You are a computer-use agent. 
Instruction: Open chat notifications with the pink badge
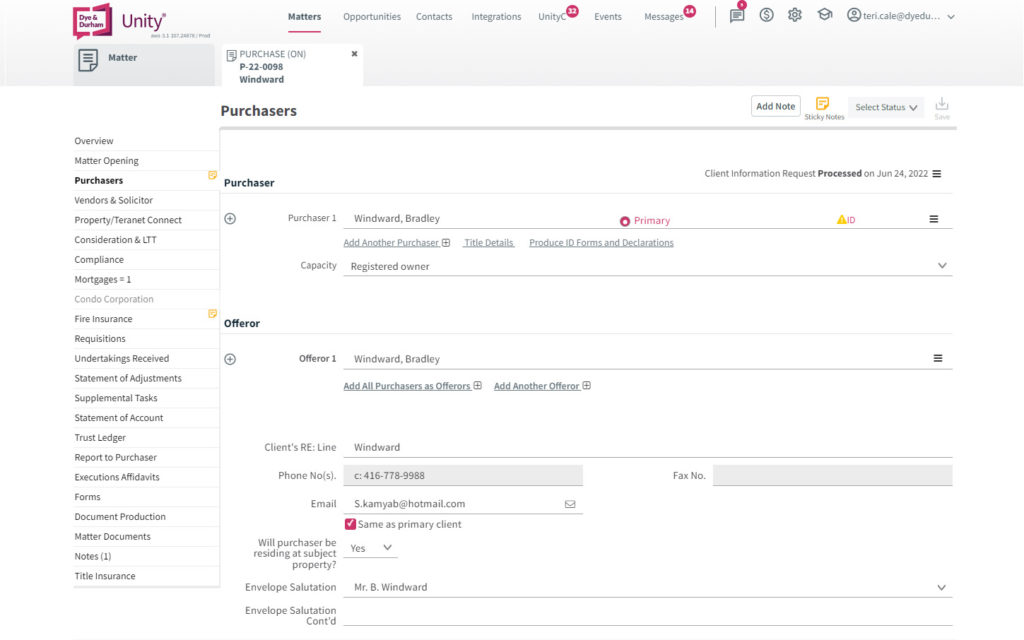736,15
